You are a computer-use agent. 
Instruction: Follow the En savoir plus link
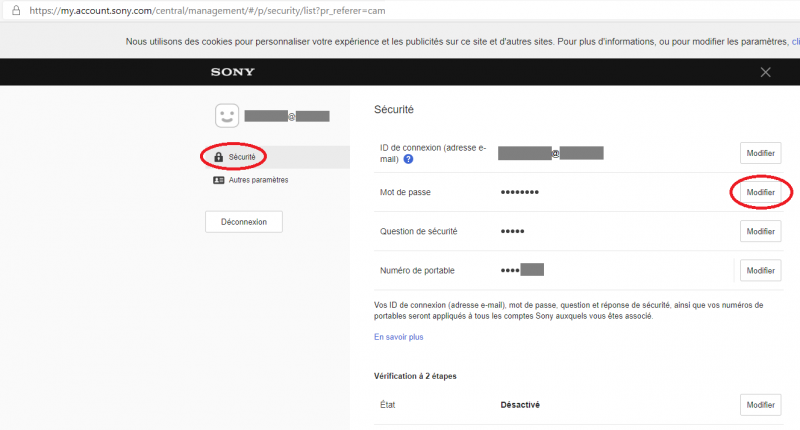(x=398, y=337)
